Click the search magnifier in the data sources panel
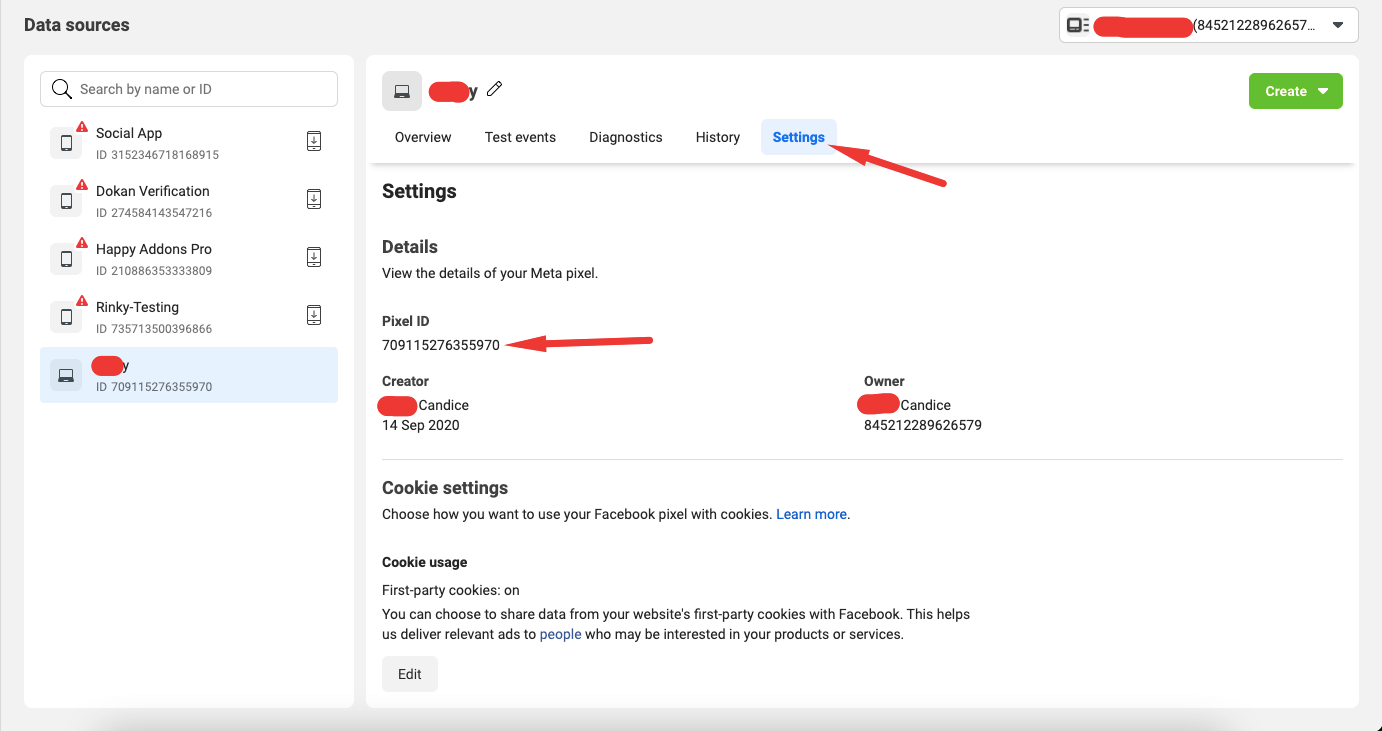The height and width of the screenshot is (731, 1382). coord(61,89)
